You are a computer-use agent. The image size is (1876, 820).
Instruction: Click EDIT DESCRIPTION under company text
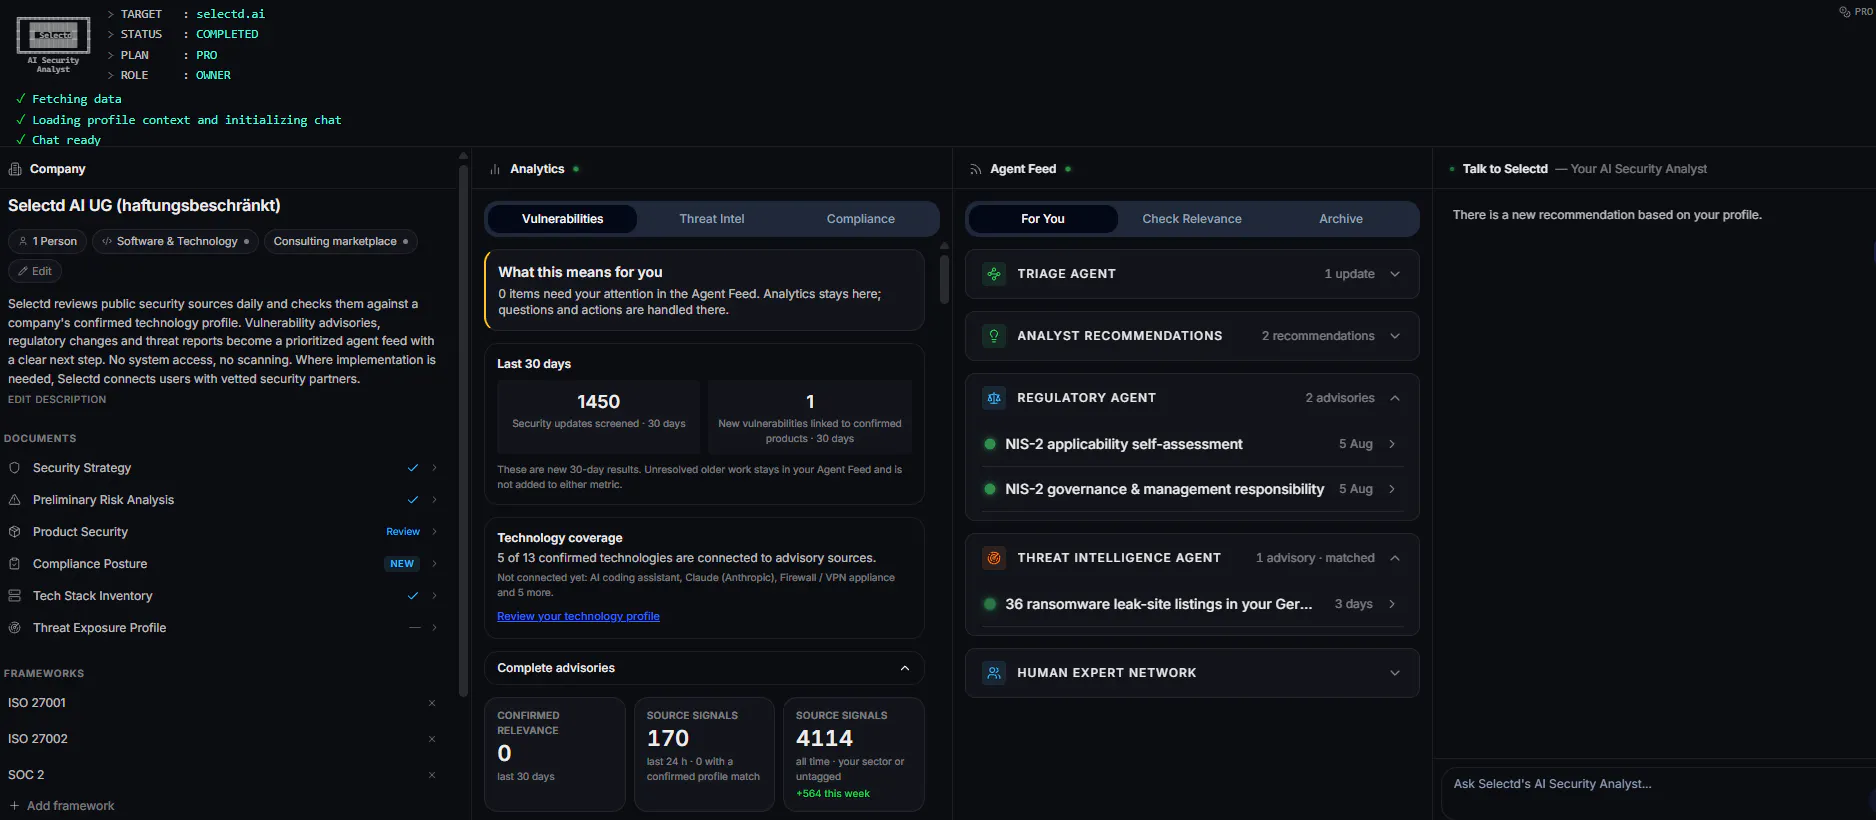click(x=57, y=399)
